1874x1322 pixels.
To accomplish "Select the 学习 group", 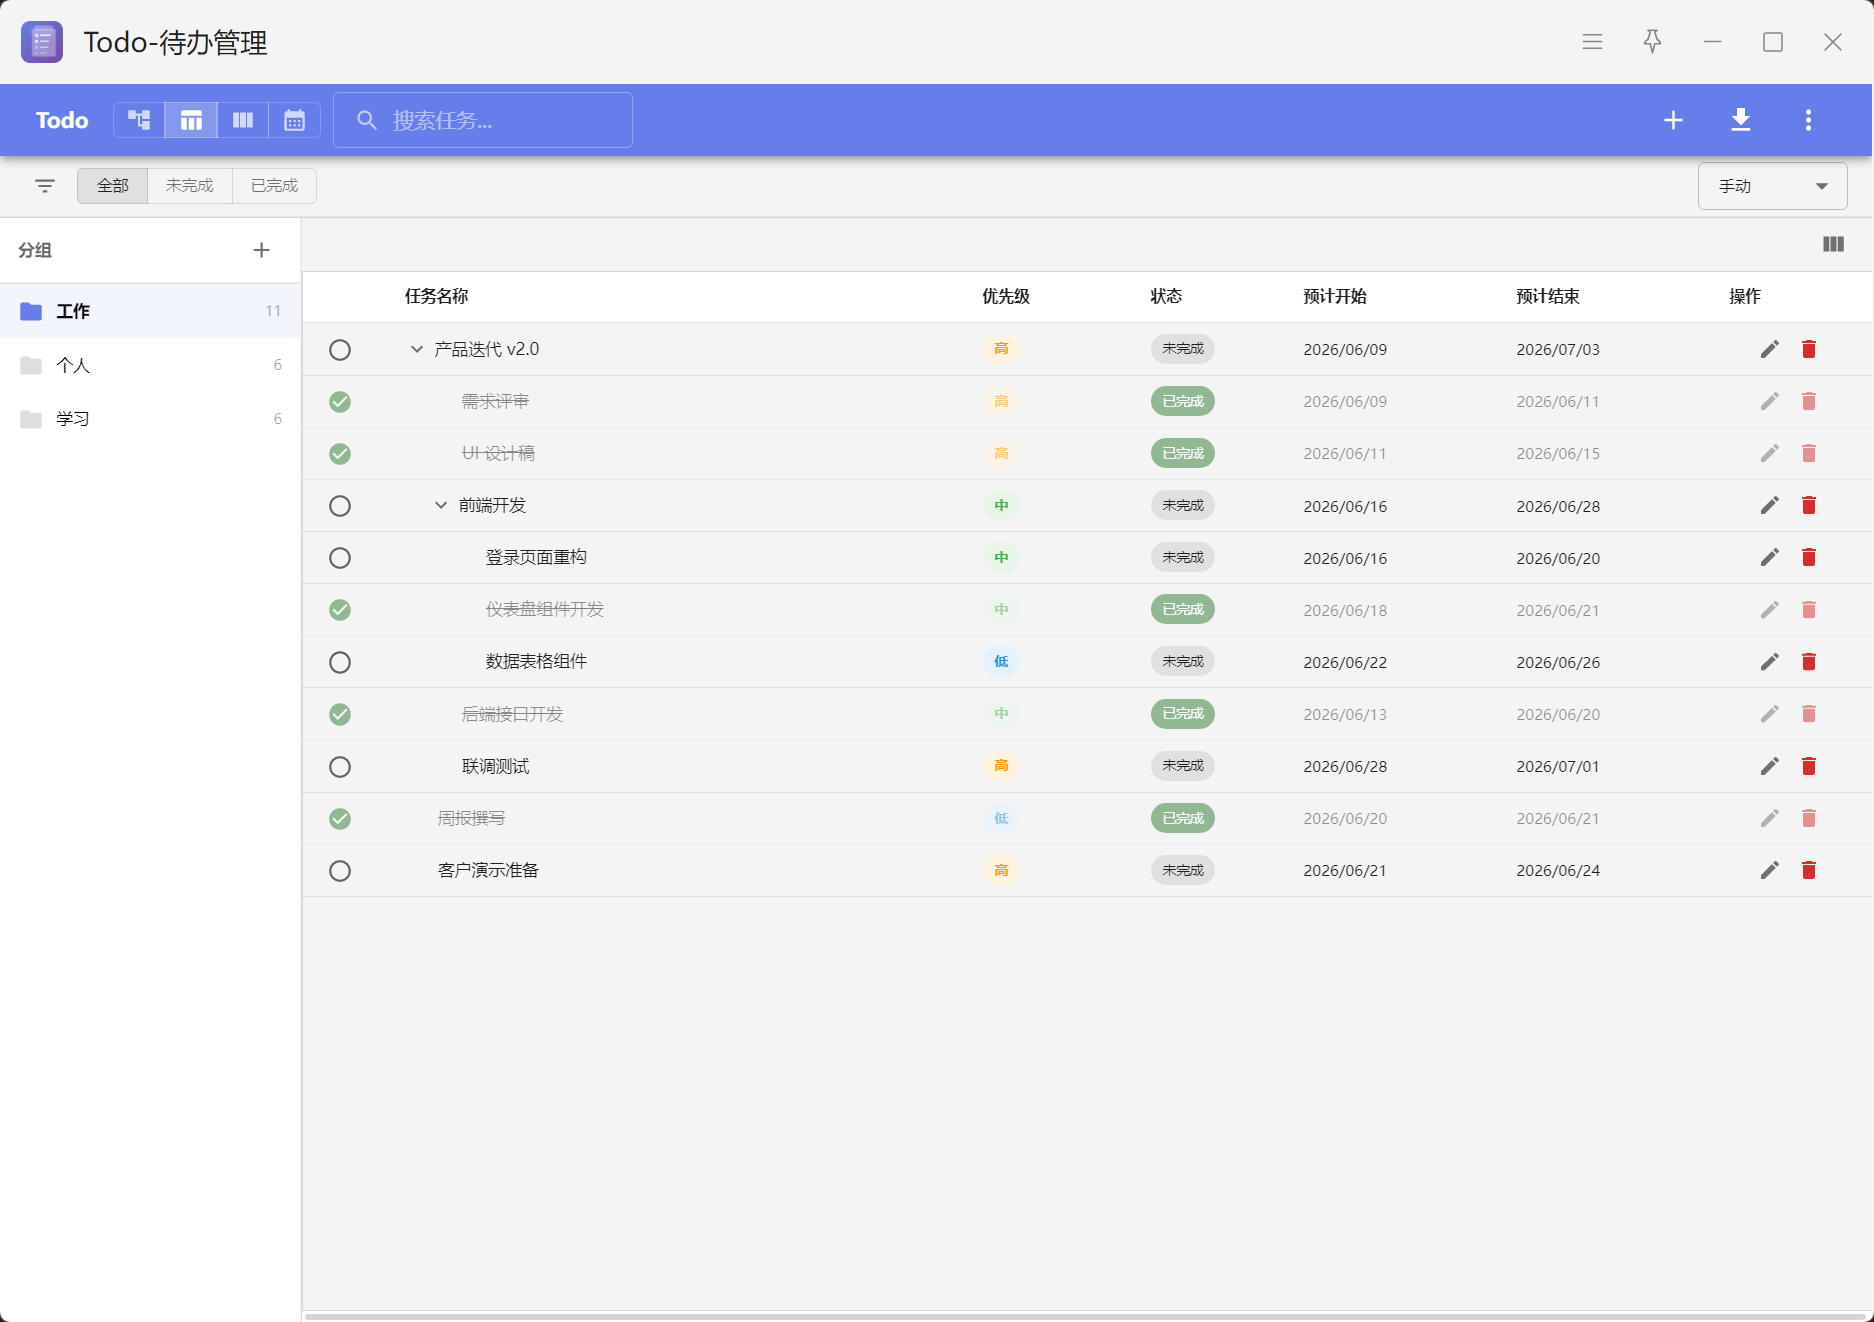I will tap(150, 419).
